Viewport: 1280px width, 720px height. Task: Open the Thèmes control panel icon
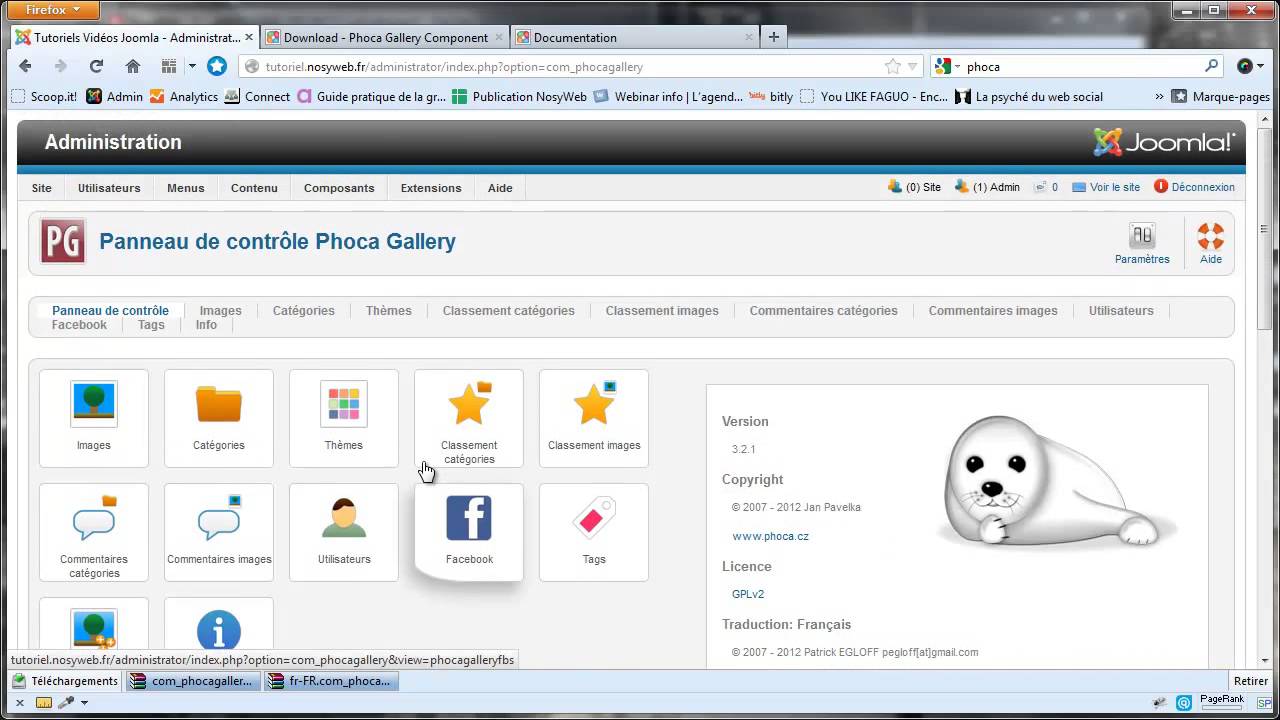[344, 418]
